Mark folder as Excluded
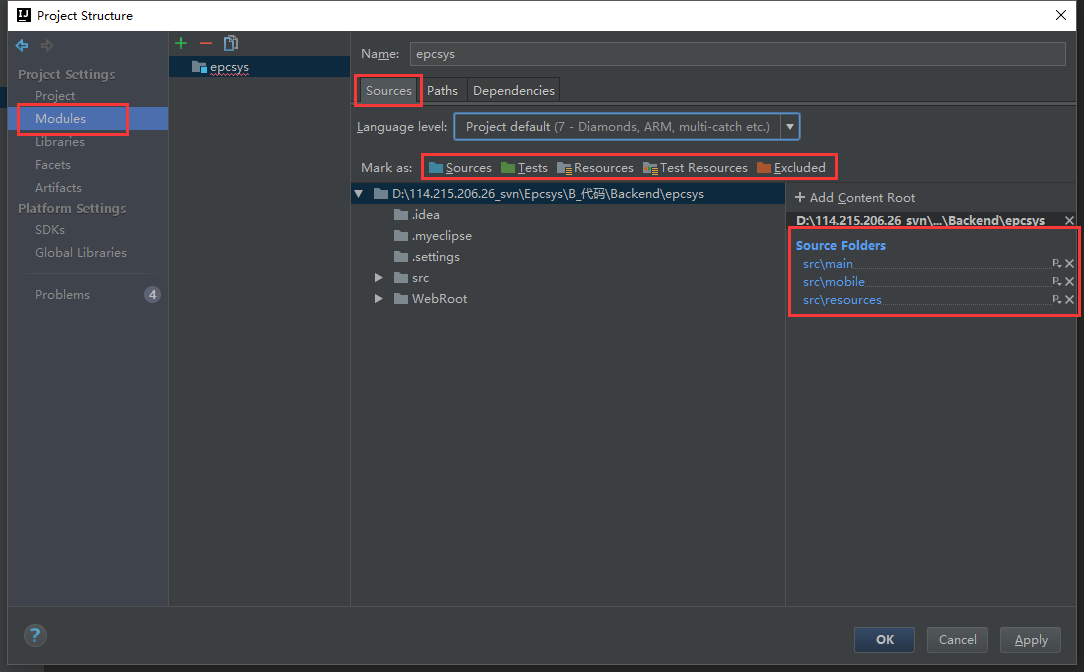 click(791, 168)
